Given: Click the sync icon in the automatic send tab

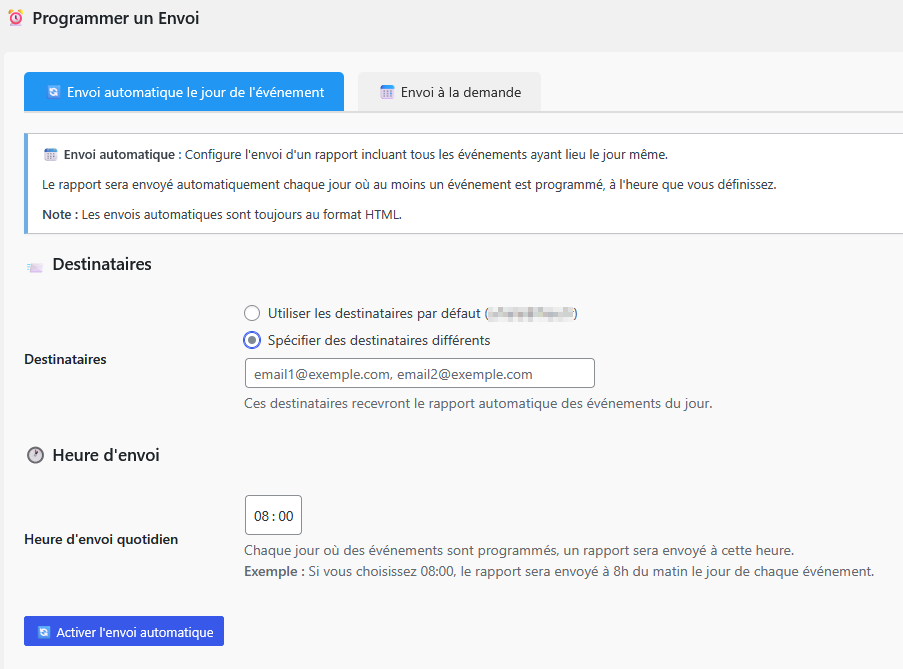Looking at the screenshot, I should tap(54, 92).
